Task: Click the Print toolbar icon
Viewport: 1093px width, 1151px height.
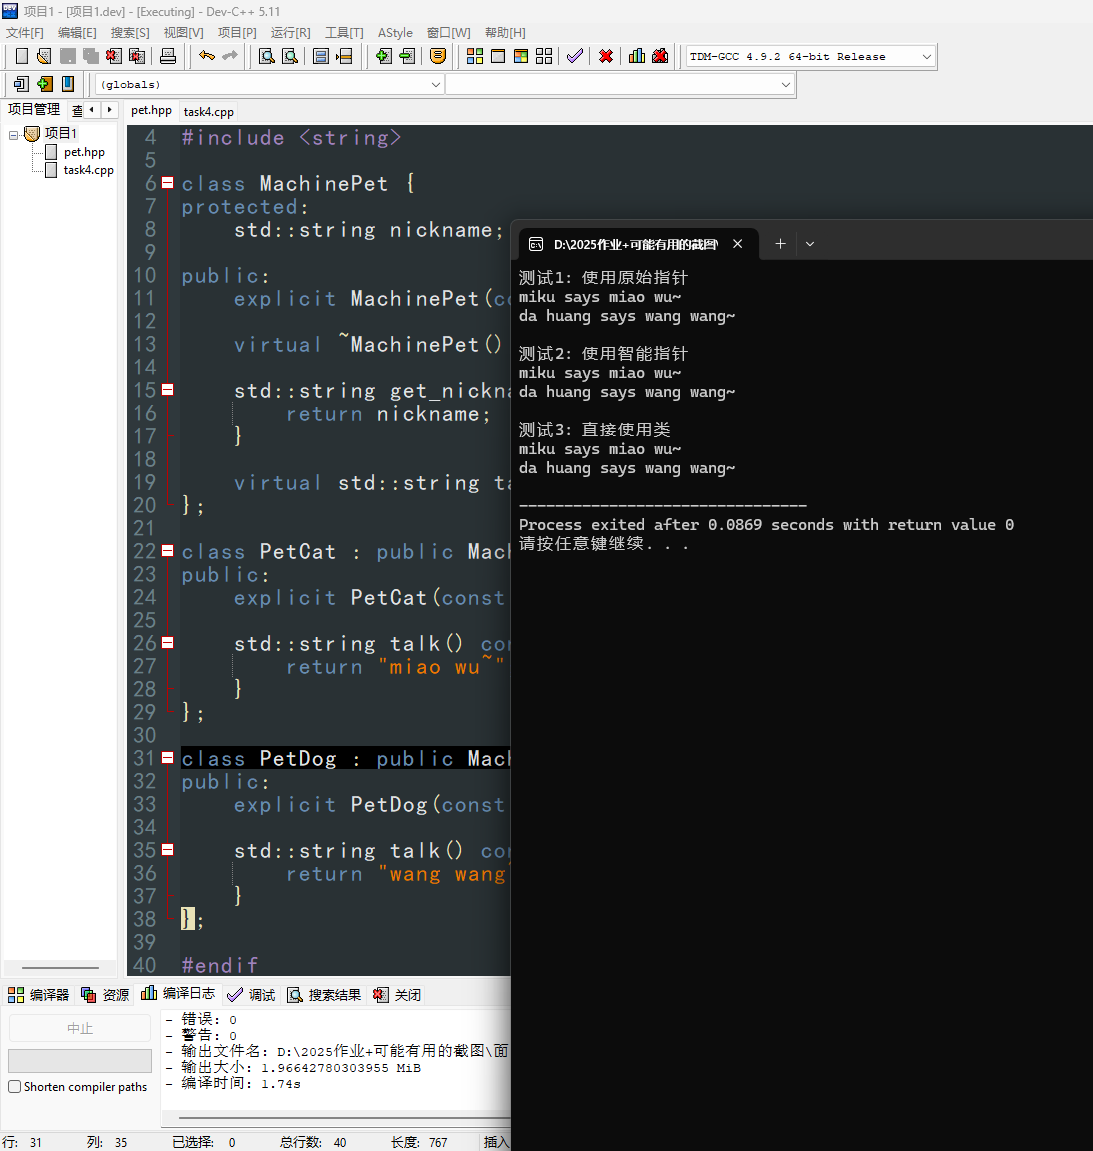Action: [x=168, y=56]
